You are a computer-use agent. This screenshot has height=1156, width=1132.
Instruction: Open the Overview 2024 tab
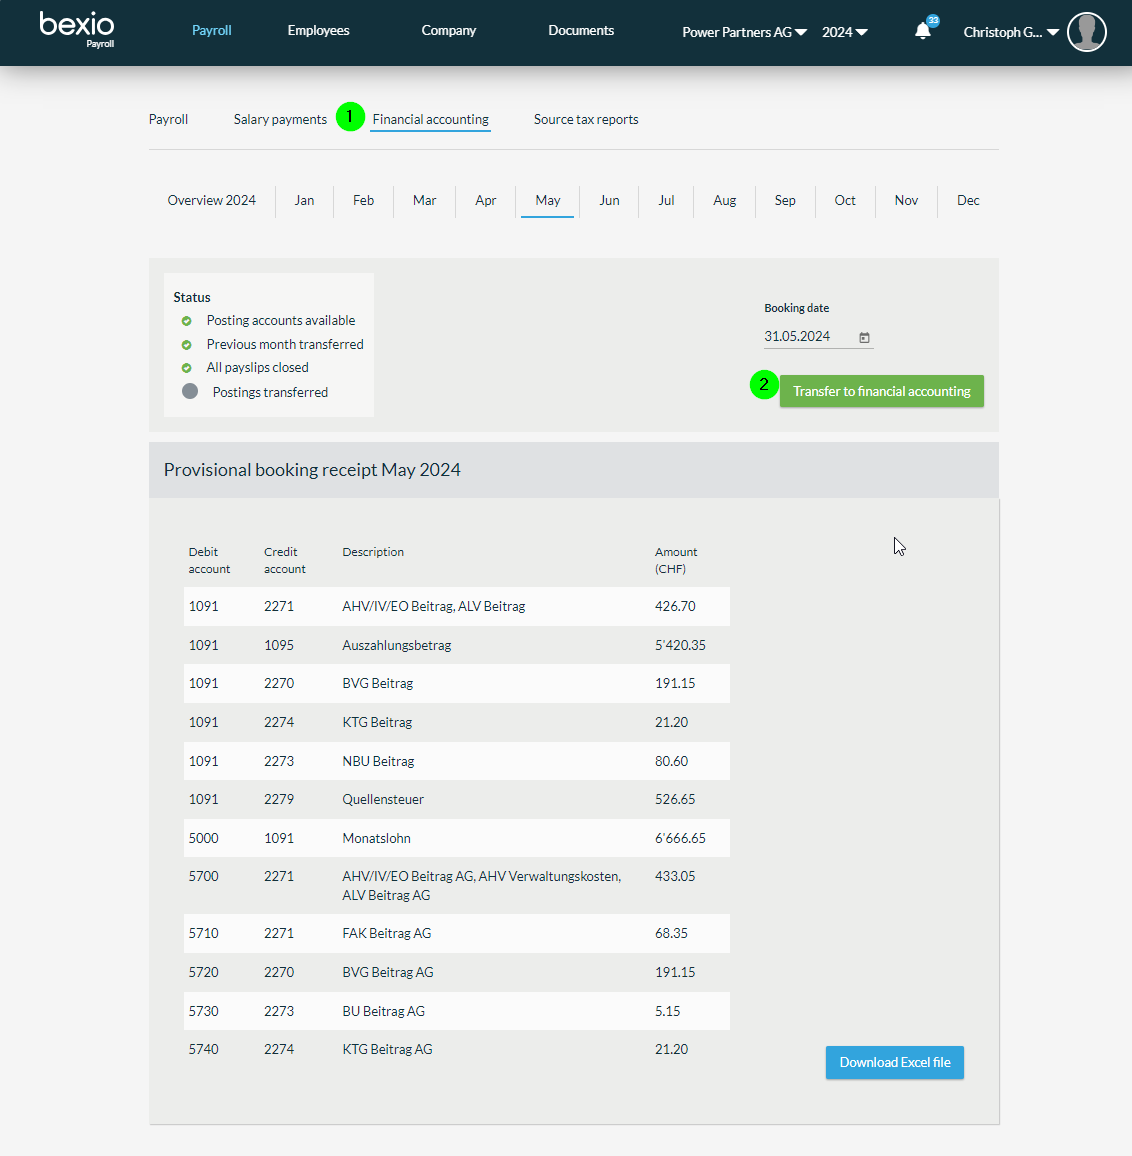pos(212,201)
